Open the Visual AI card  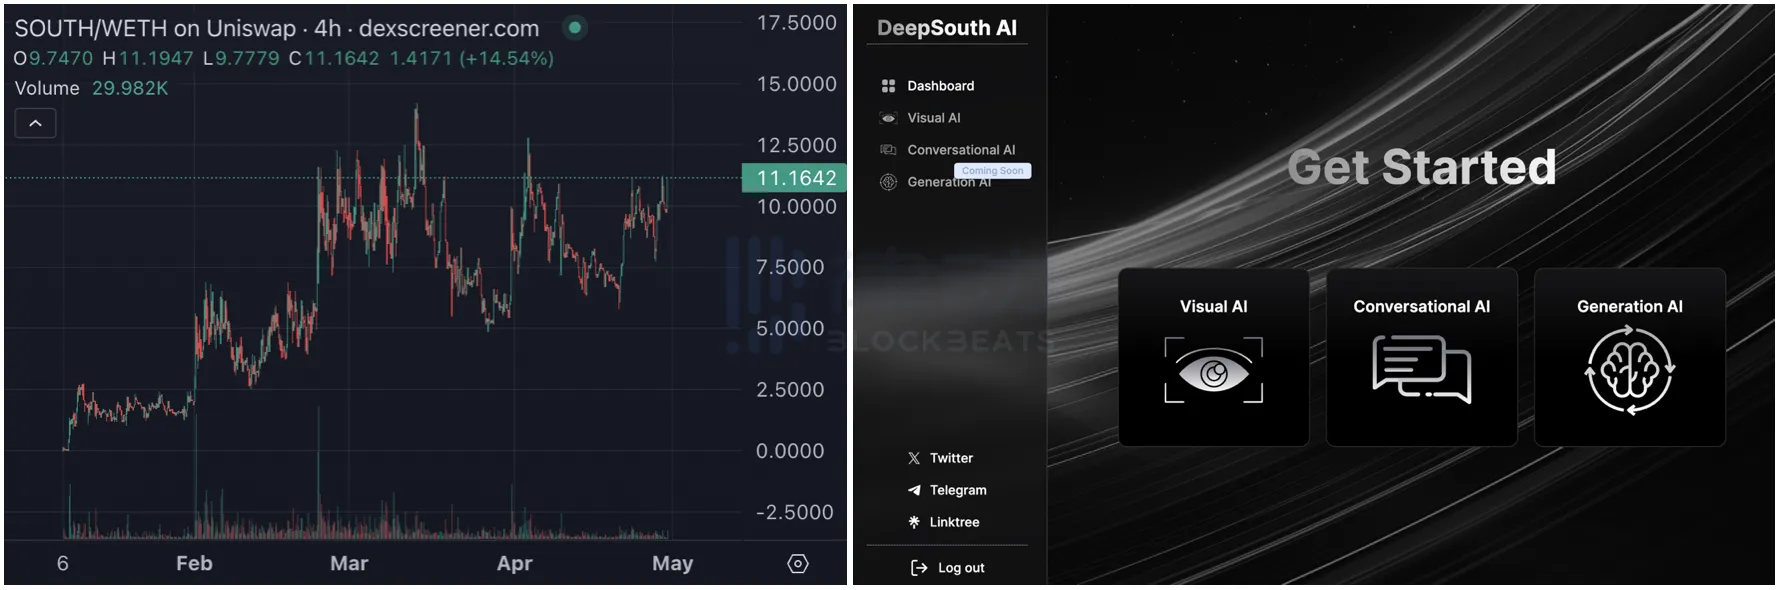[x=1213, y=357]
